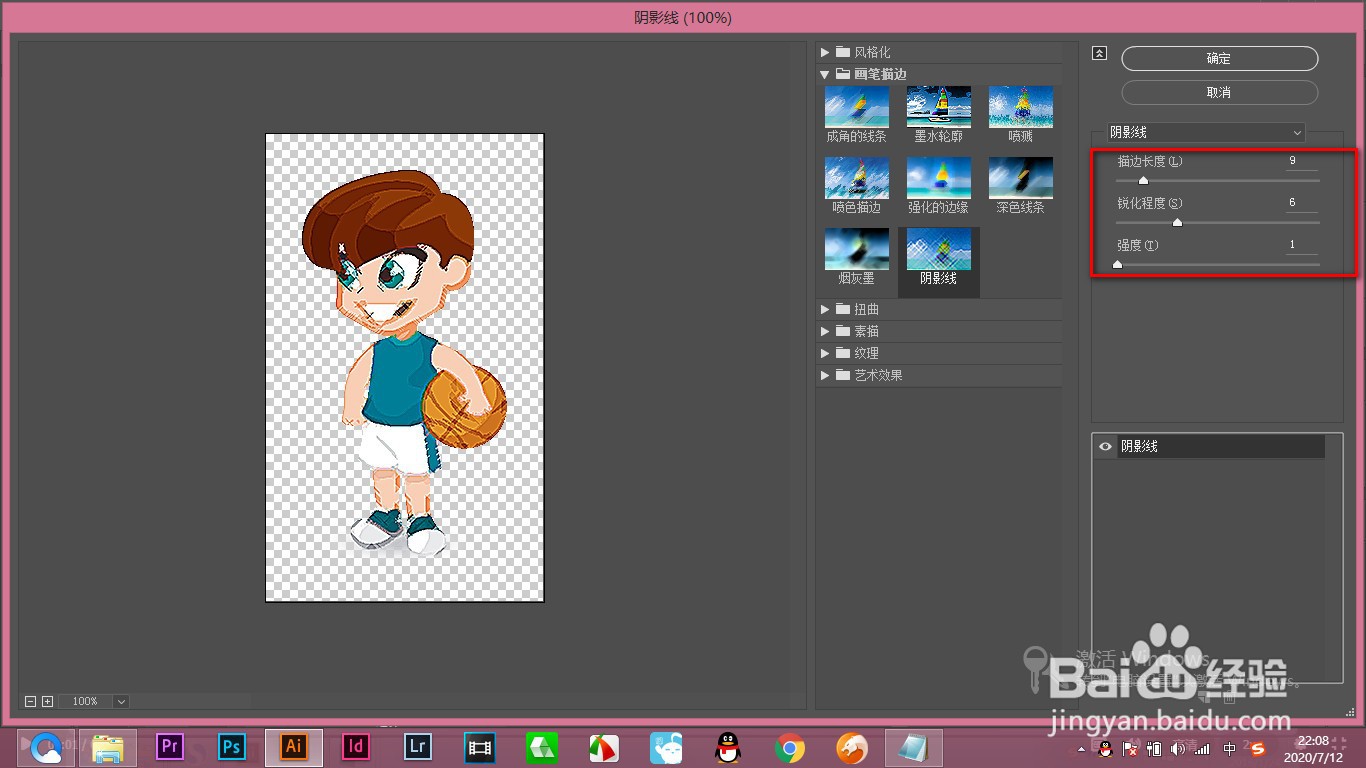Click the QQ tray icon
The height and width of the screenshot is (768, 1366).
point(1106,749)
